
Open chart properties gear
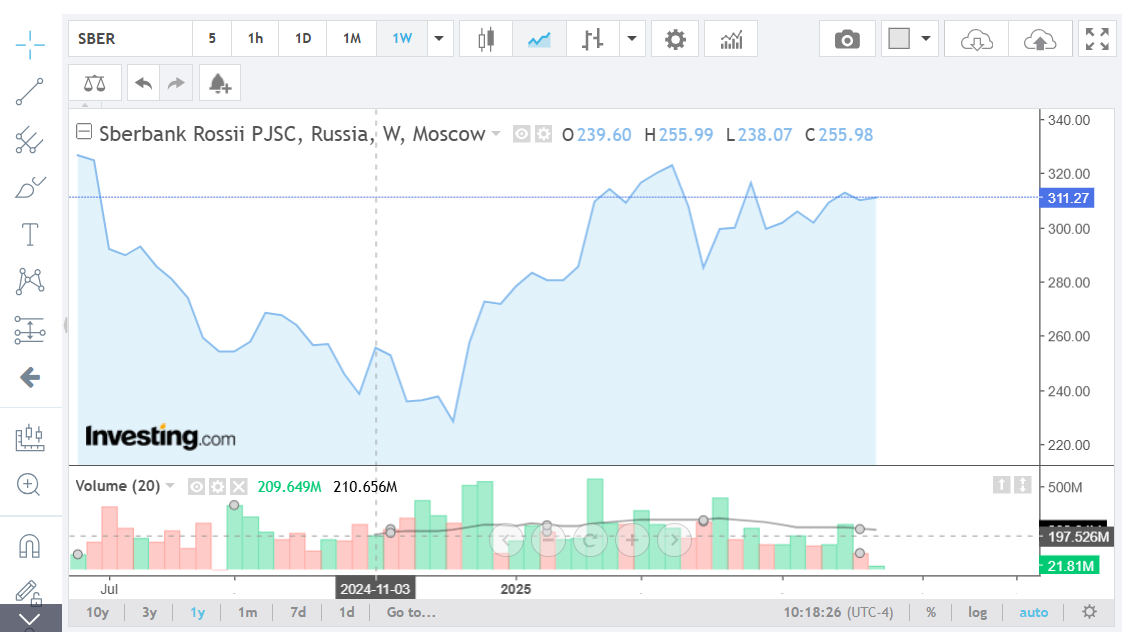point(675,39)
